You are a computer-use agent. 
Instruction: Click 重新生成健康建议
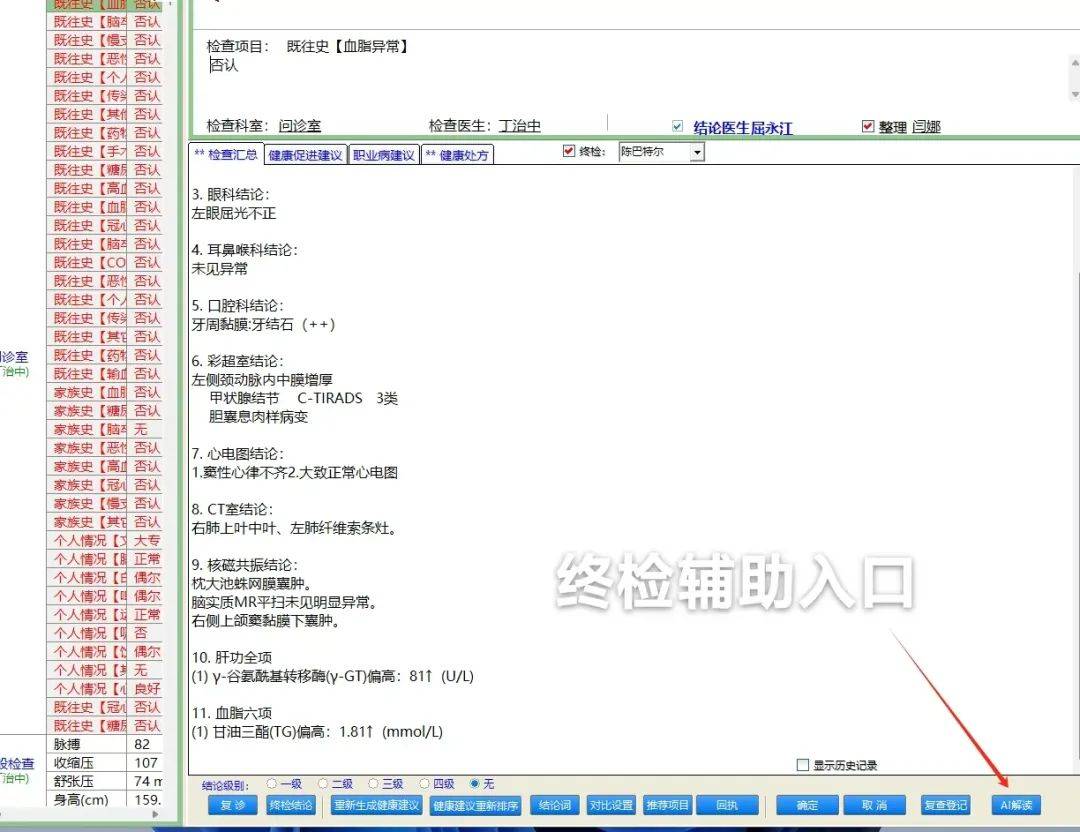point(375,805)
